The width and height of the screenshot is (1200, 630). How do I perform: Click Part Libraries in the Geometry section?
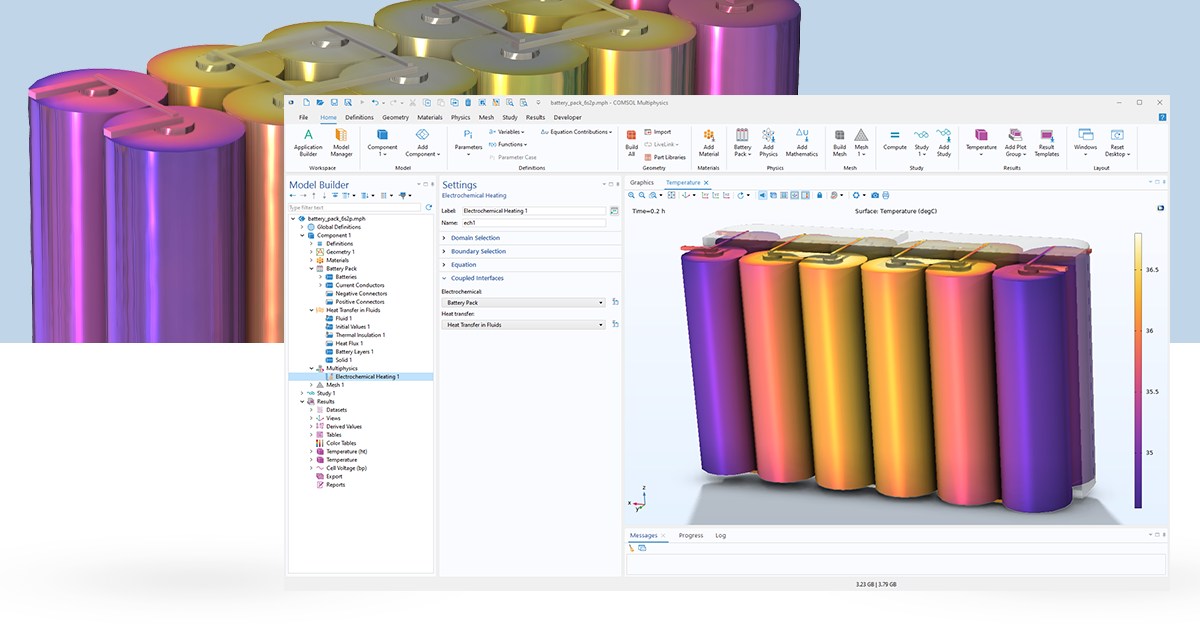coord(665,157)
